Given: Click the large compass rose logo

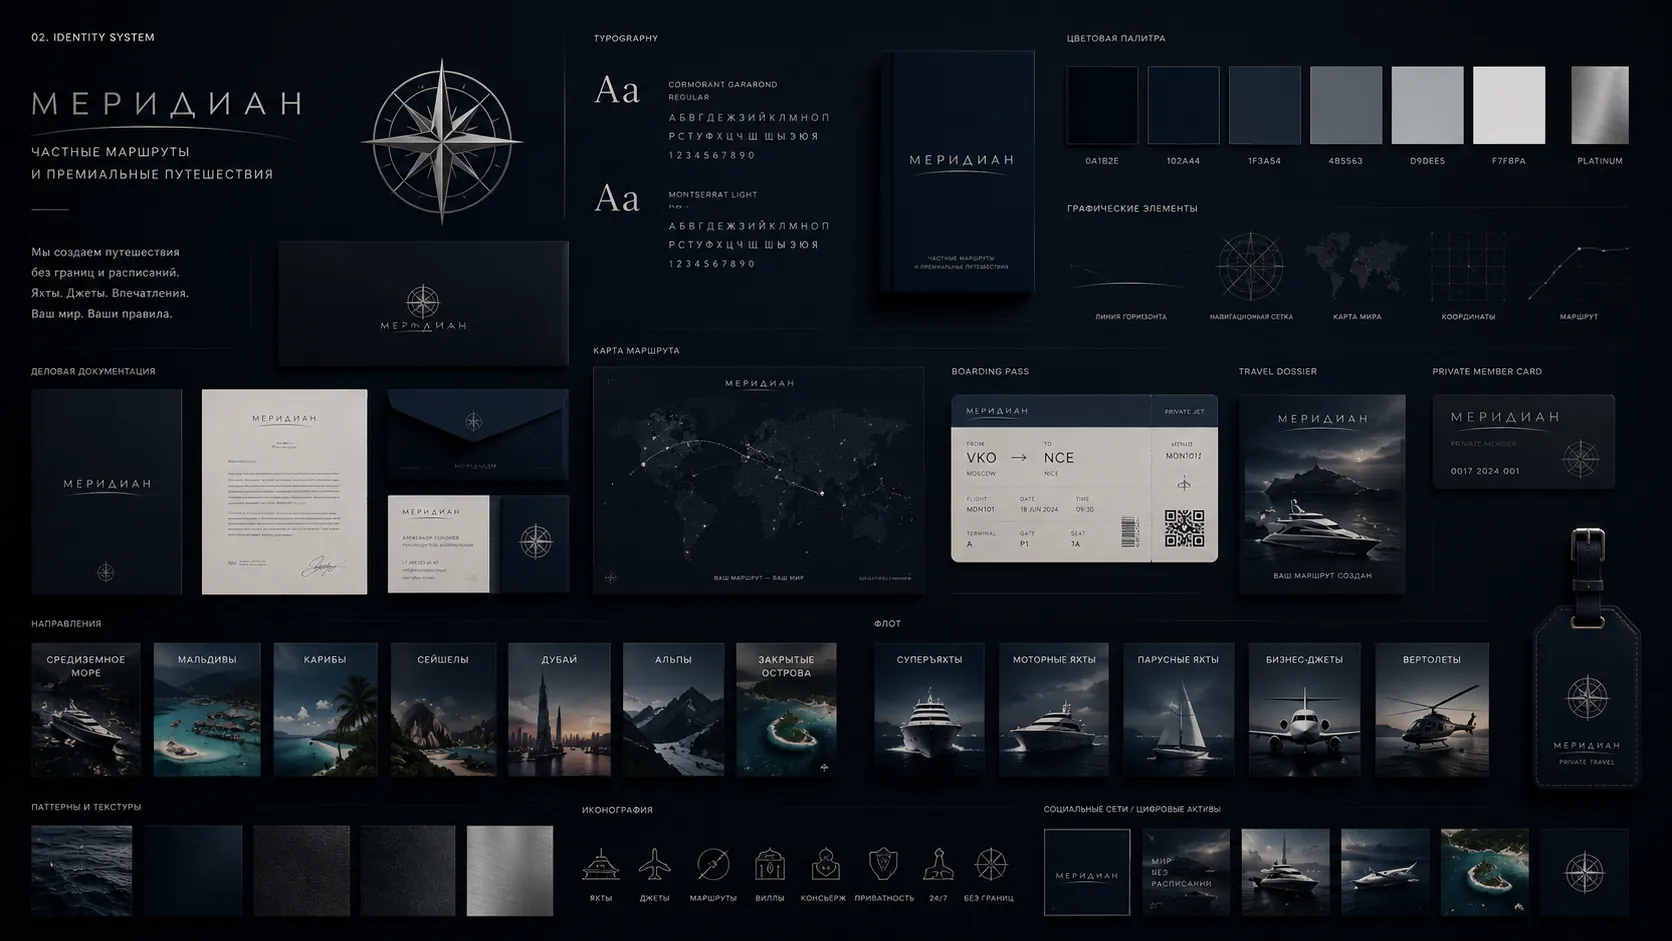Looking at the screenshot, I should point(442,140).
